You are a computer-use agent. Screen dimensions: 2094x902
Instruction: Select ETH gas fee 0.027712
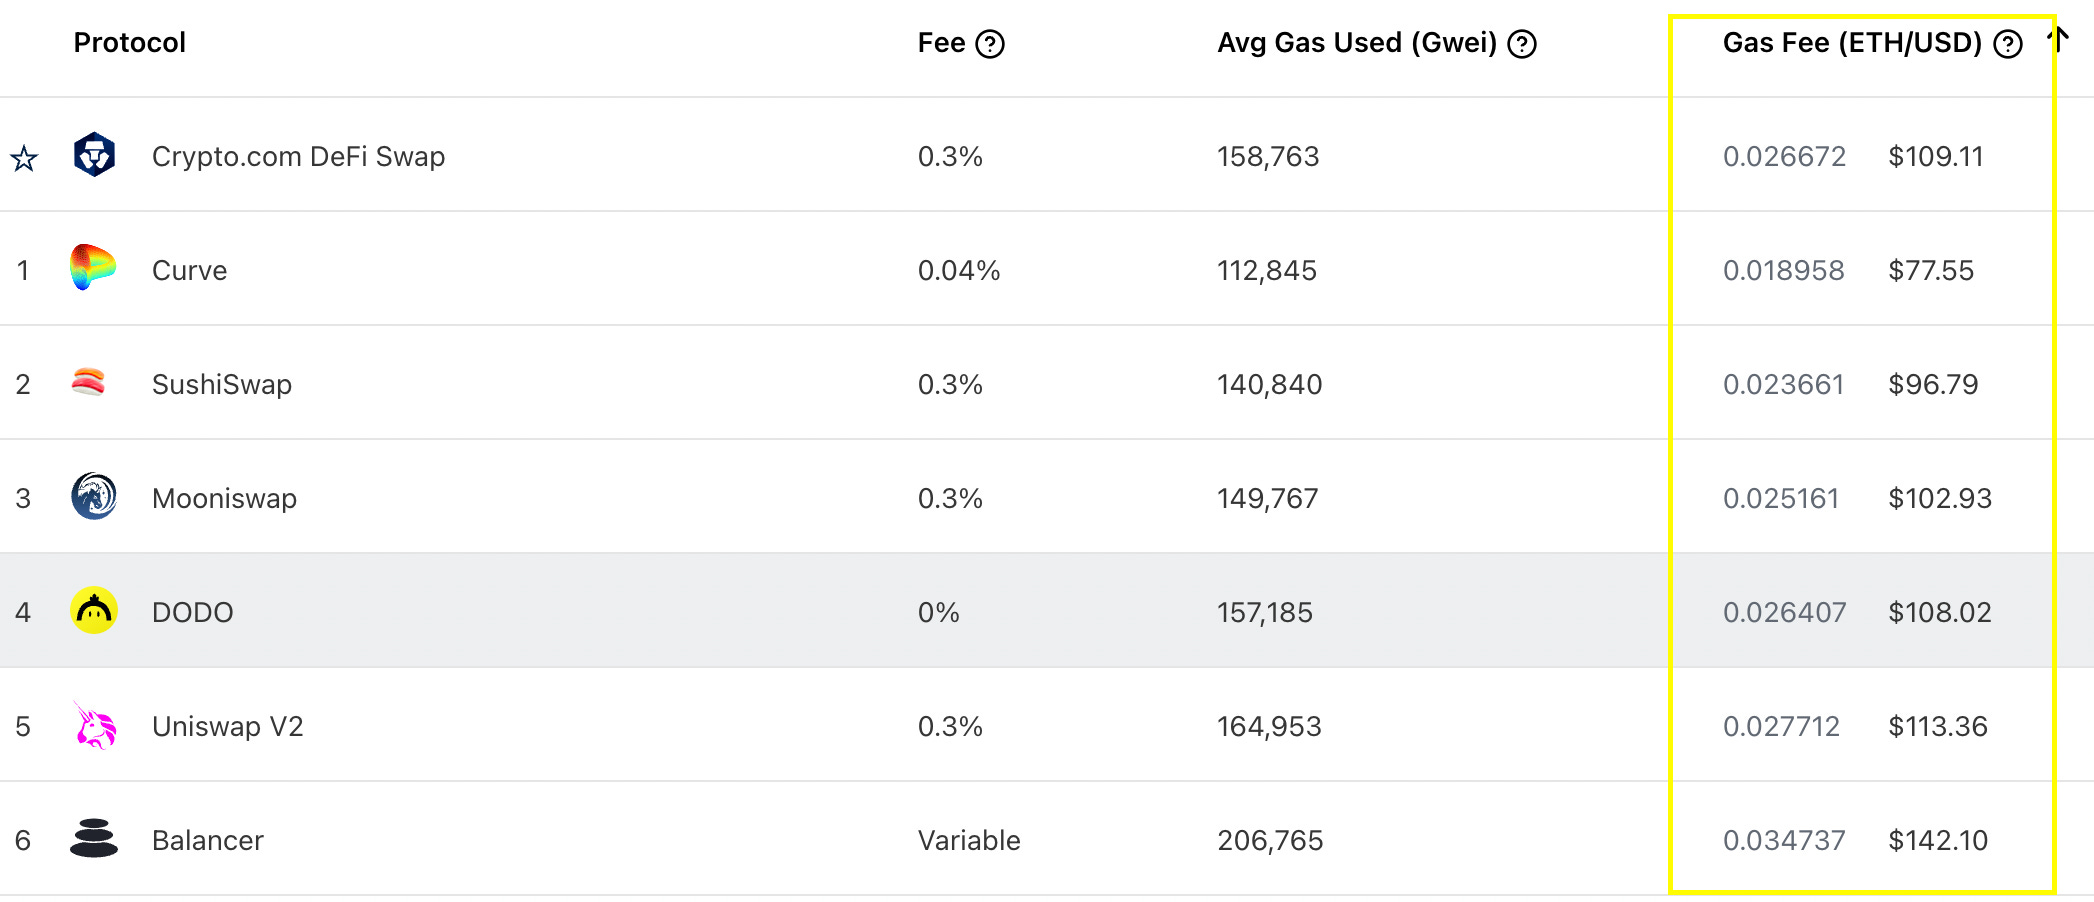(1781, 726)
